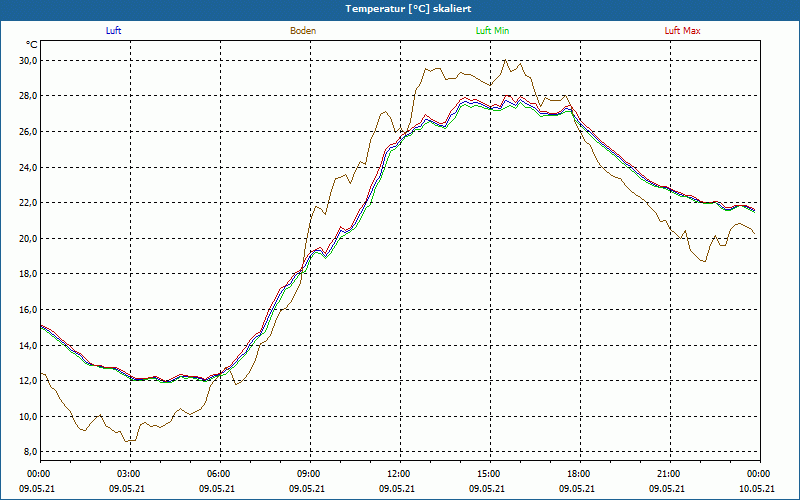Click the 26,0 y-axis value
Screen dimensions: 800x500
(29, 132)
